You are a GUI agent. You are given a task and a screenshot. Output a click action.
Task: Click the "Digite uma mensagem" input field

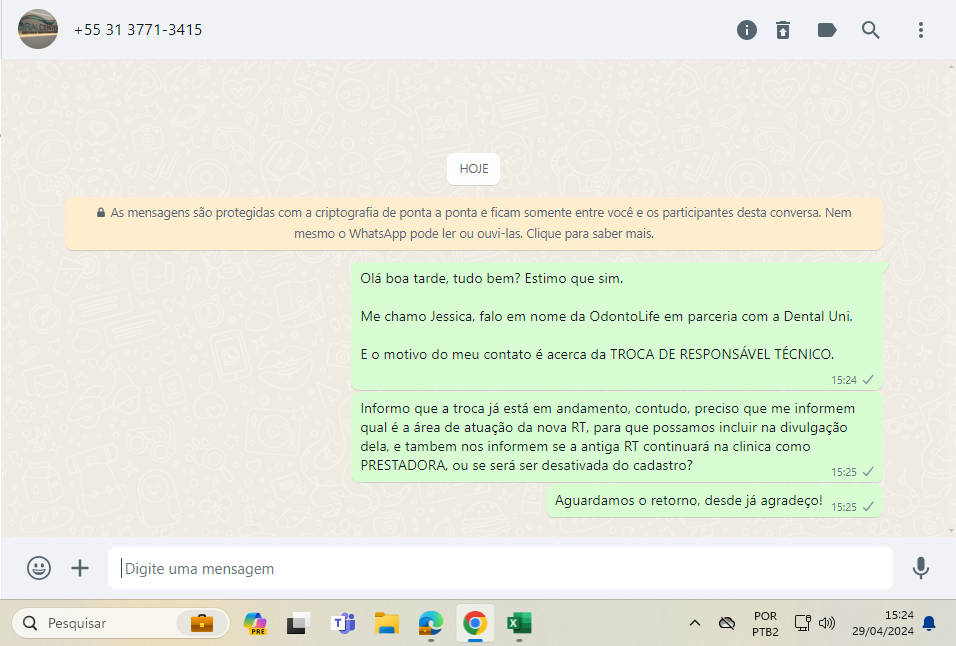[x=500, y=568]
